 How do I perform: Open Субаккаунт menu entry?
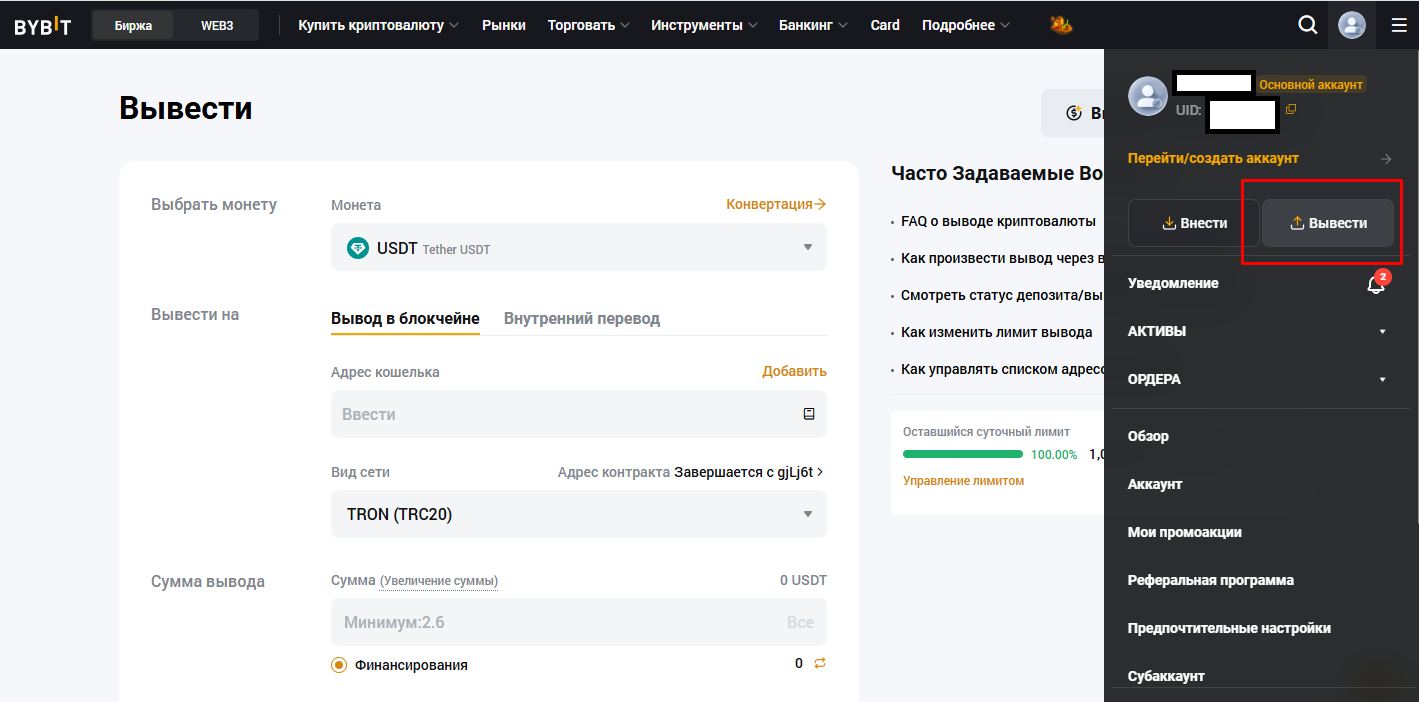point(1166,676)
